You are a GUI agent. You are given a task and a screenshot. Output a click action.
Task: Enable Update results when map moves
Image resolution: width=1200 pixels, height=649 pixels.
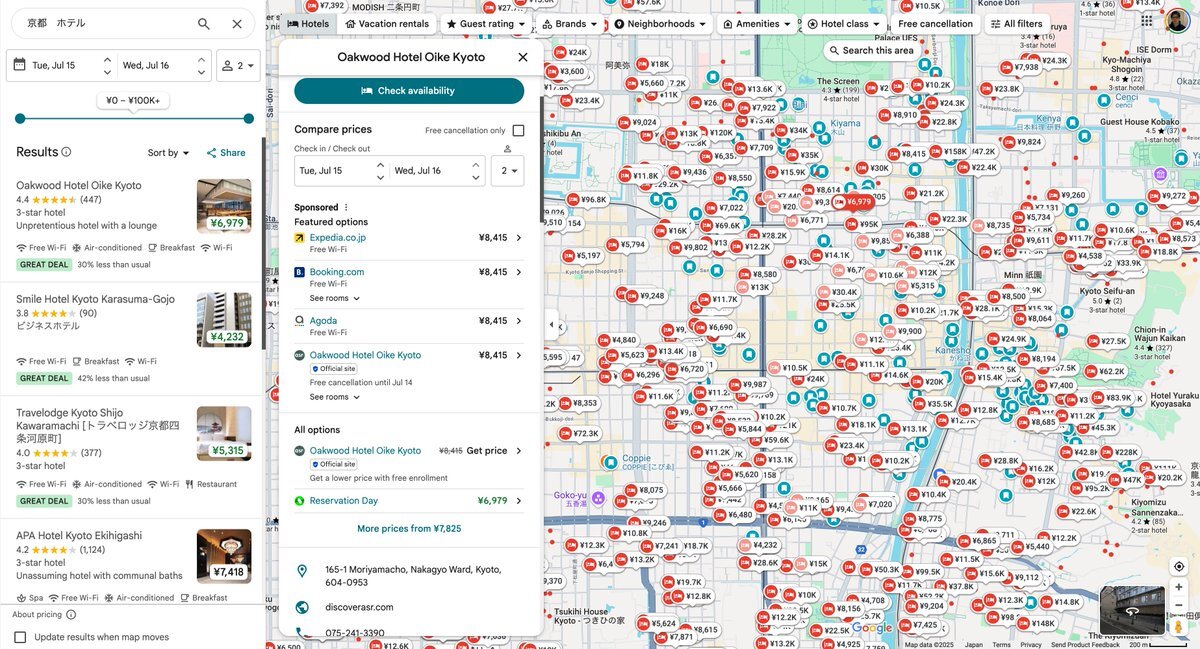pyautogui.click(x=20, y=637)
